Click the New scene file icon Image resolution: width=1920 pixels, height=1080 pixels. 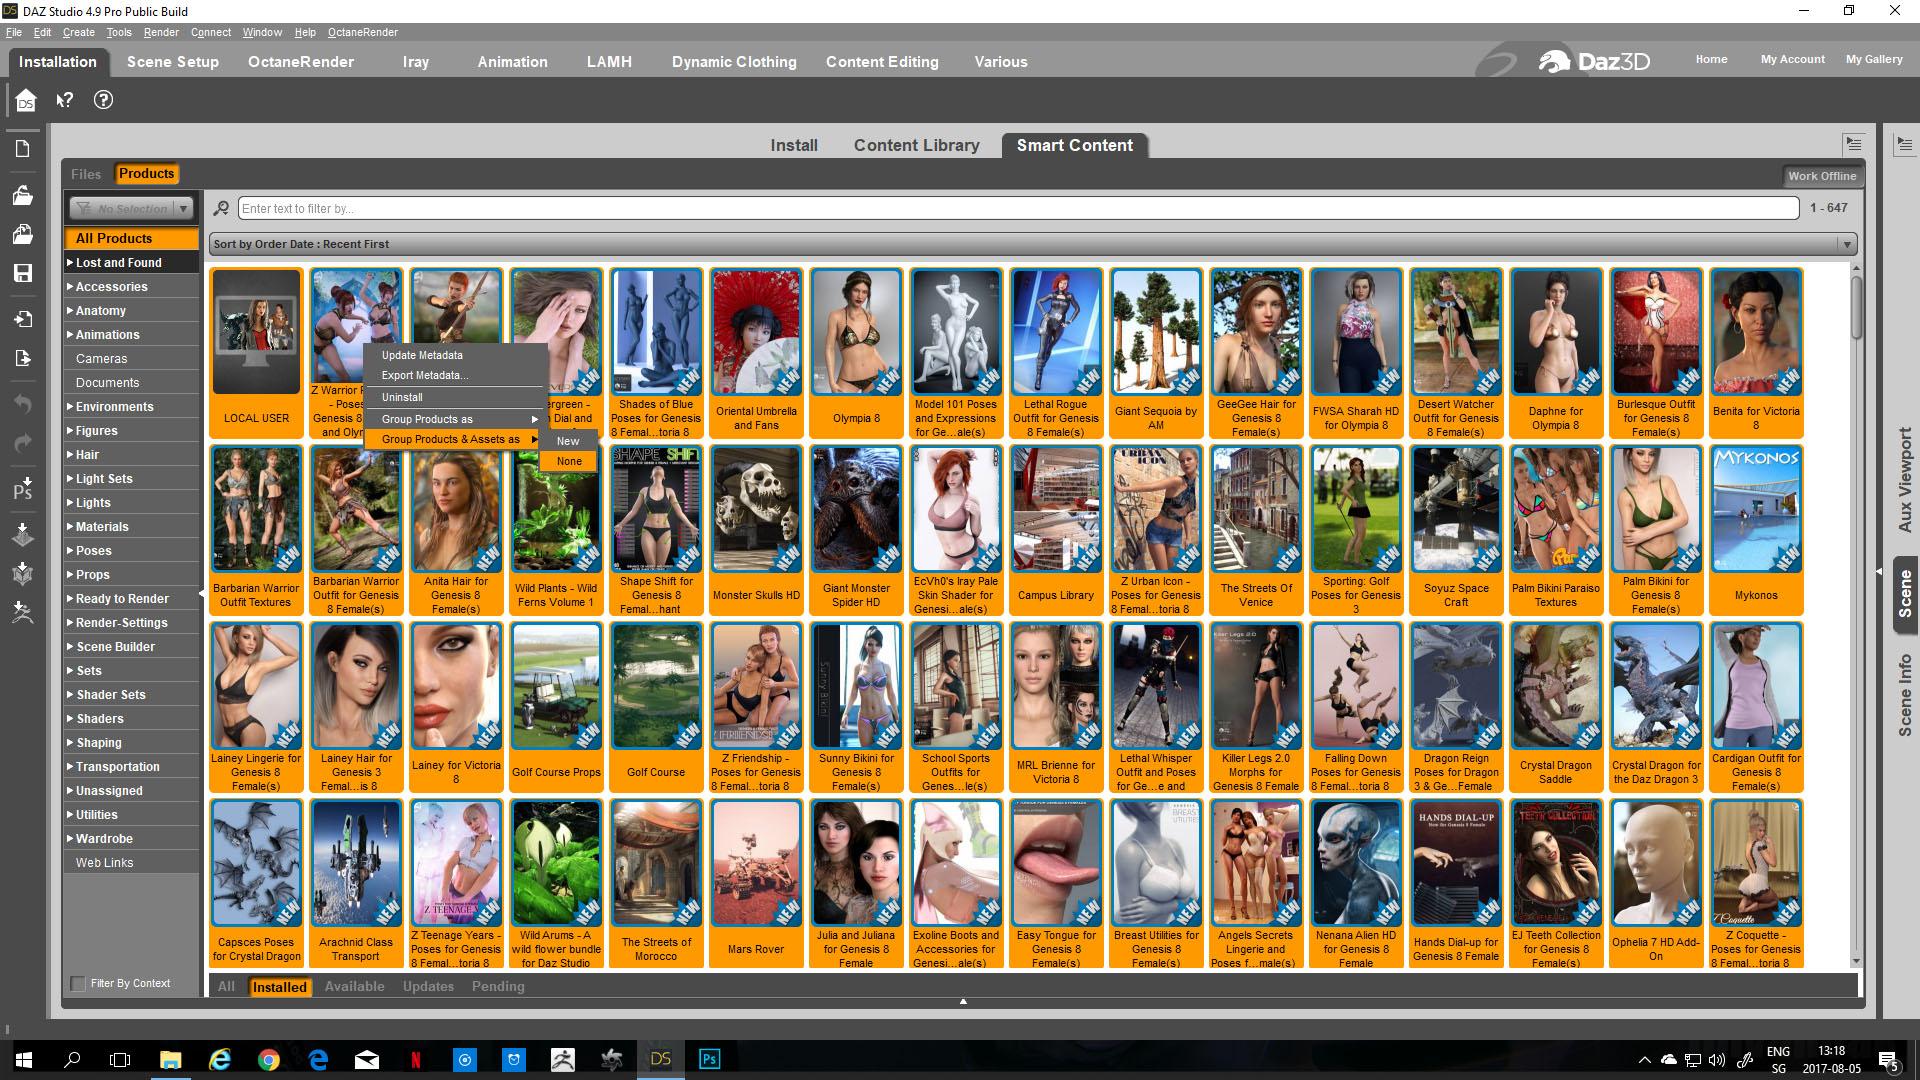pos(22,149)
